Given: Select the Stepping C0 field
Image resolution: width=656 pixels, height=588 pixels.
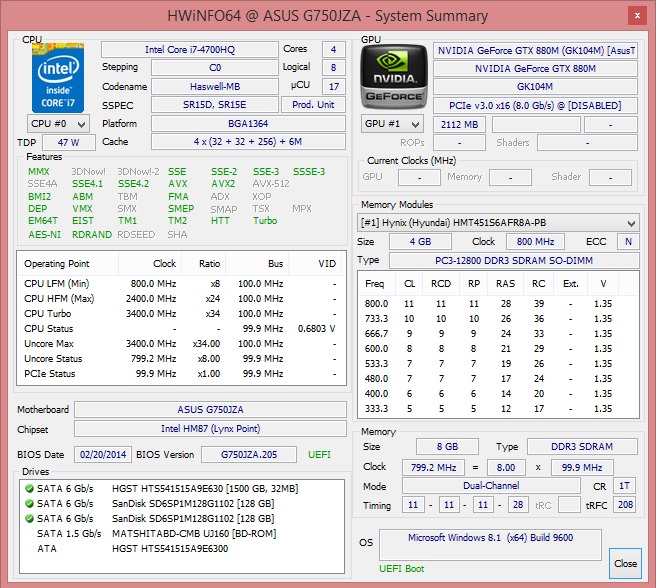Looking at the screenshot, I should click(215, 67).
